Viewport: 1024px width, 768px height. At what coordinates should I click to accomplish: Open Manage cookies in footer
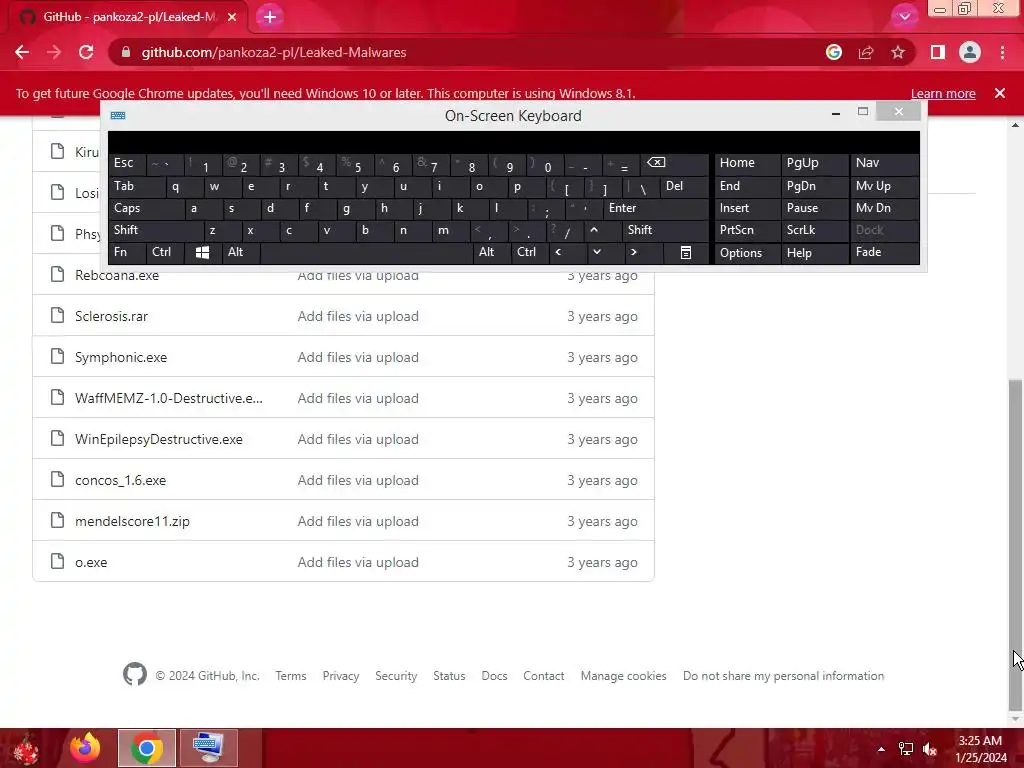pos(624,676)
